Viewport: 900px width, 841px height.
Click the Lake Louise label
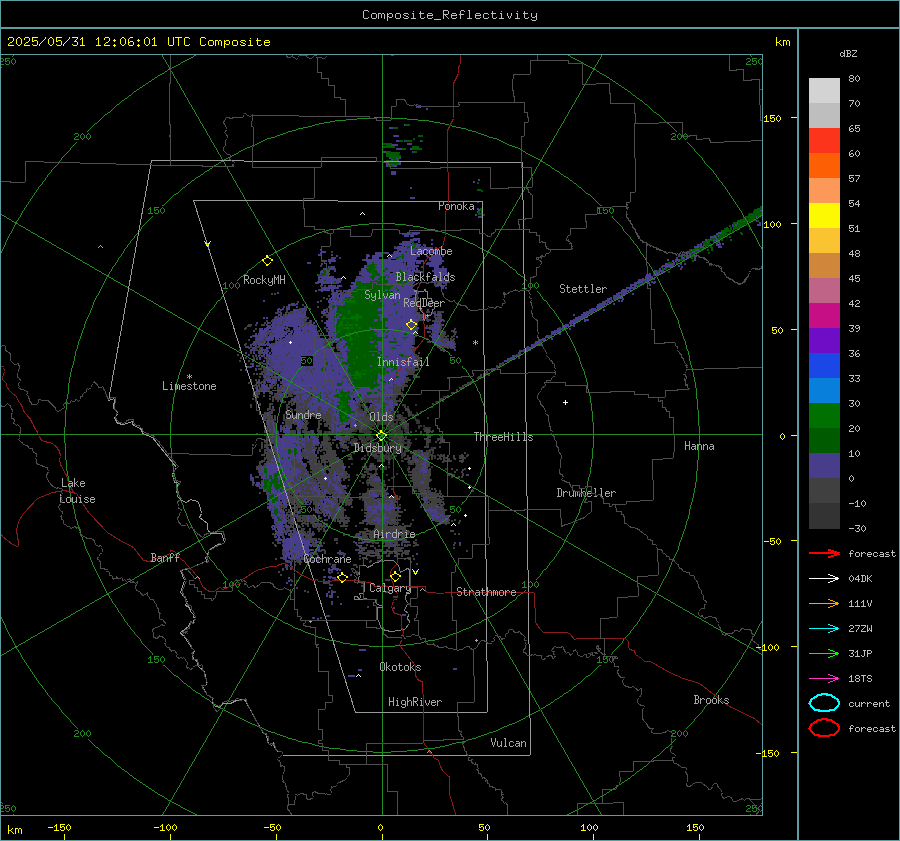[77, 491]
